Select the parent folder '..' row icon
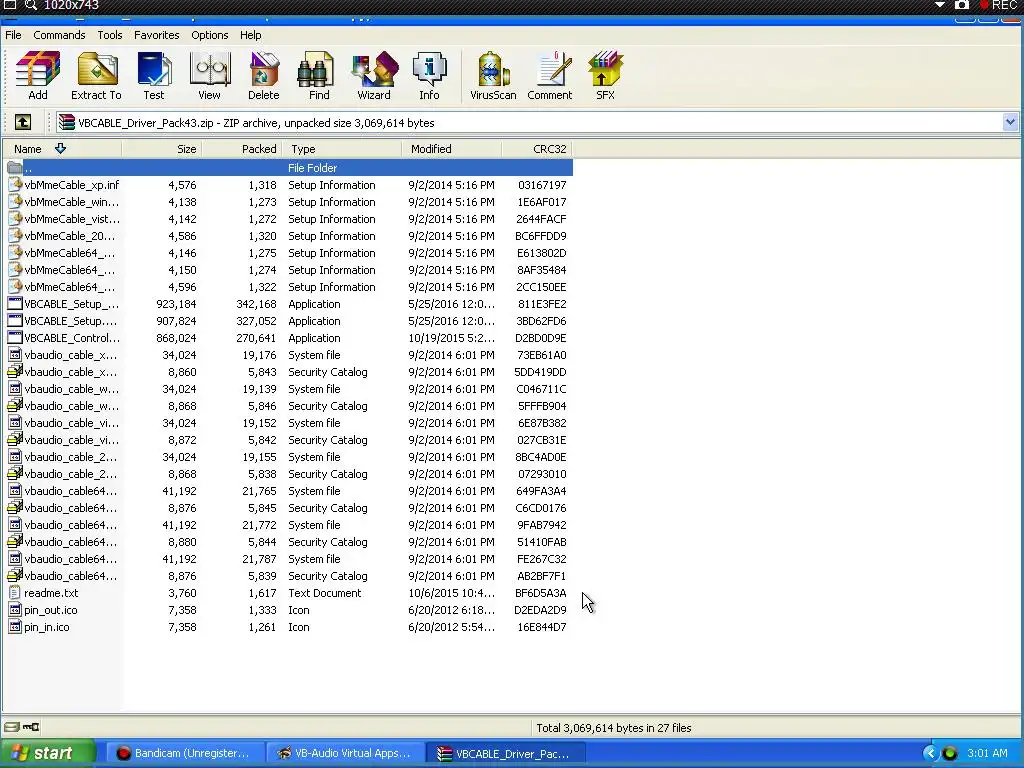Image resolution: width=1024 pixels, height=768 pixels. click(x=14, y=168)
